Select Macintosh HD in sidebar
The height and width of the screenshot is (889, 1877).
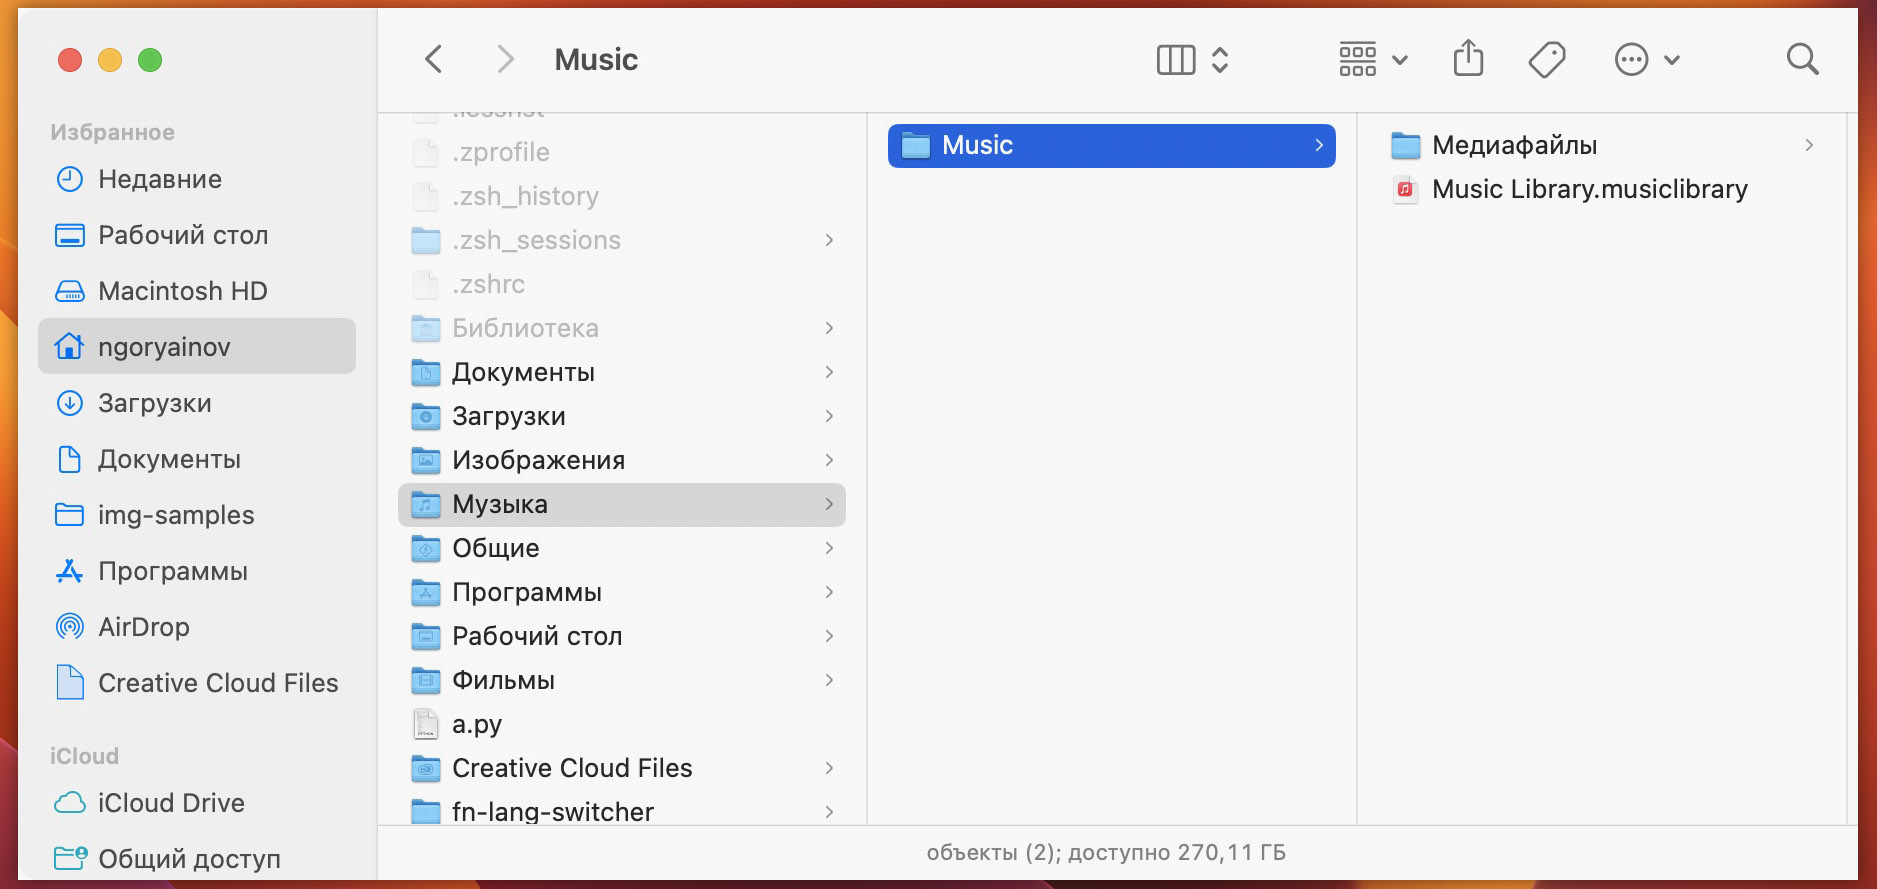click(x=182, y=291)
